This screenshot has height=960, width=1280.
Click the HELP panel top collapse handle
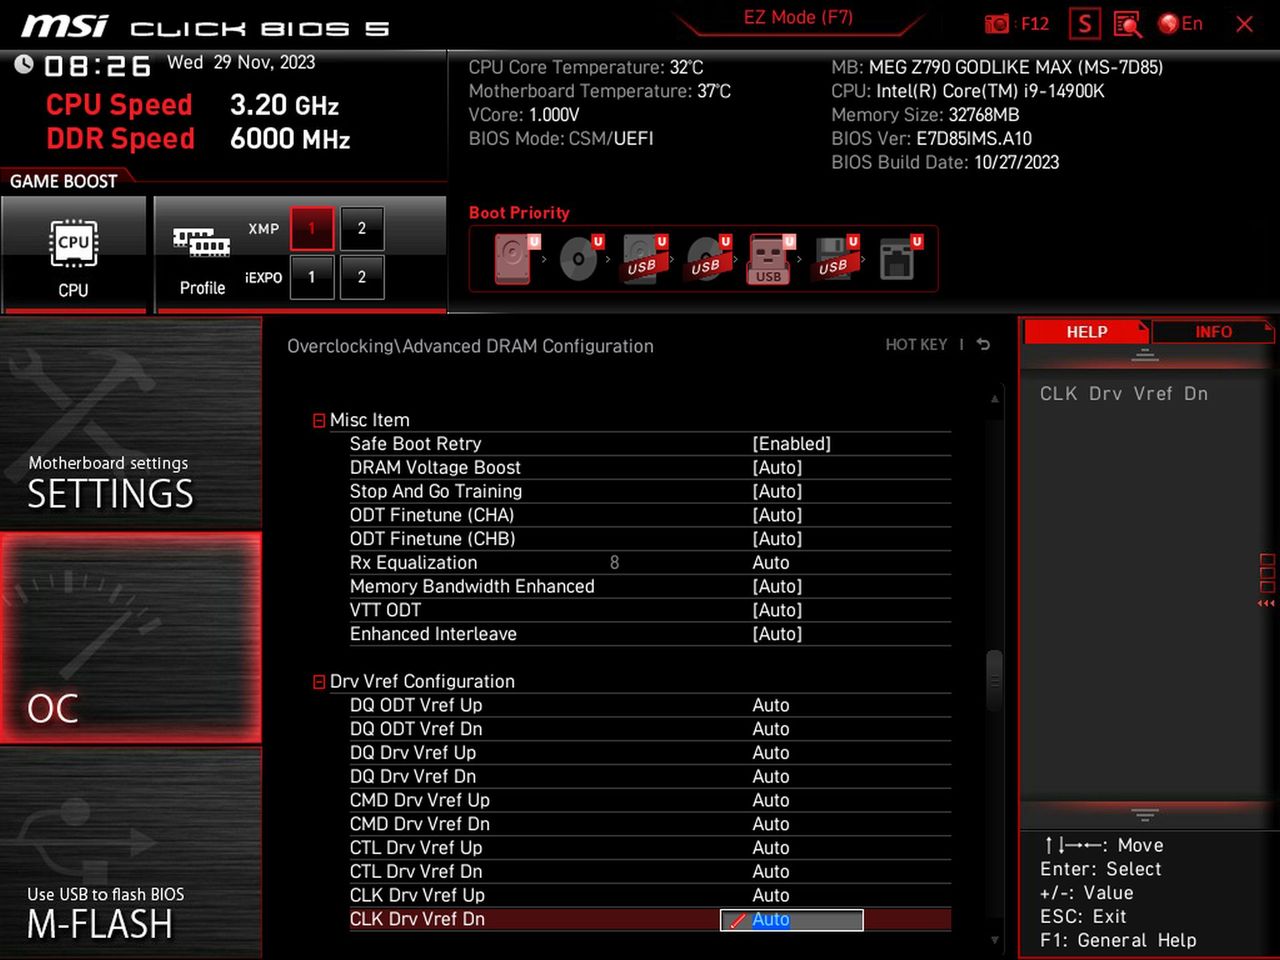1145,357
